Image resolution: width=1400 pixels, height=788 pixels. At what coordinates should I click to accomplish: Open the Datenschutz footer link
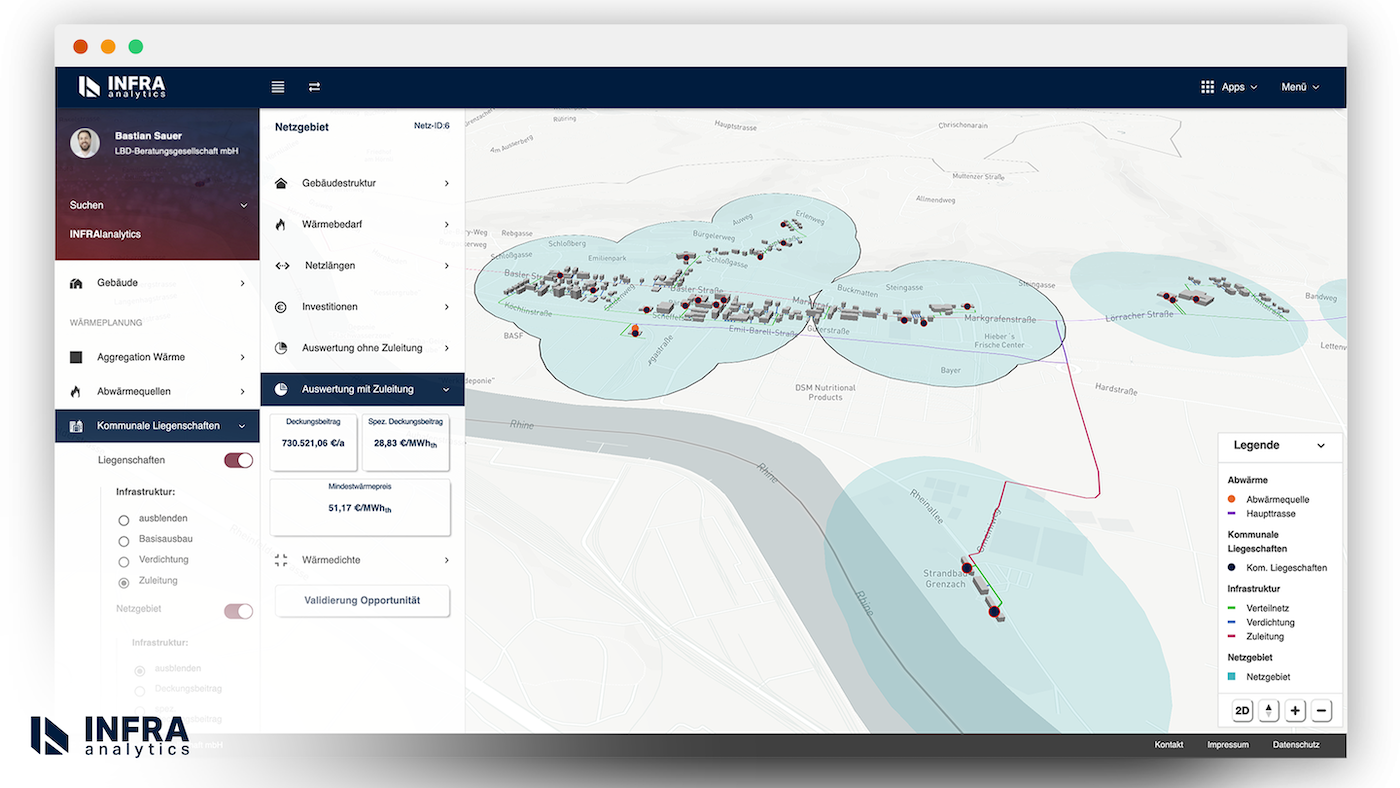[x=1296, y=745]
